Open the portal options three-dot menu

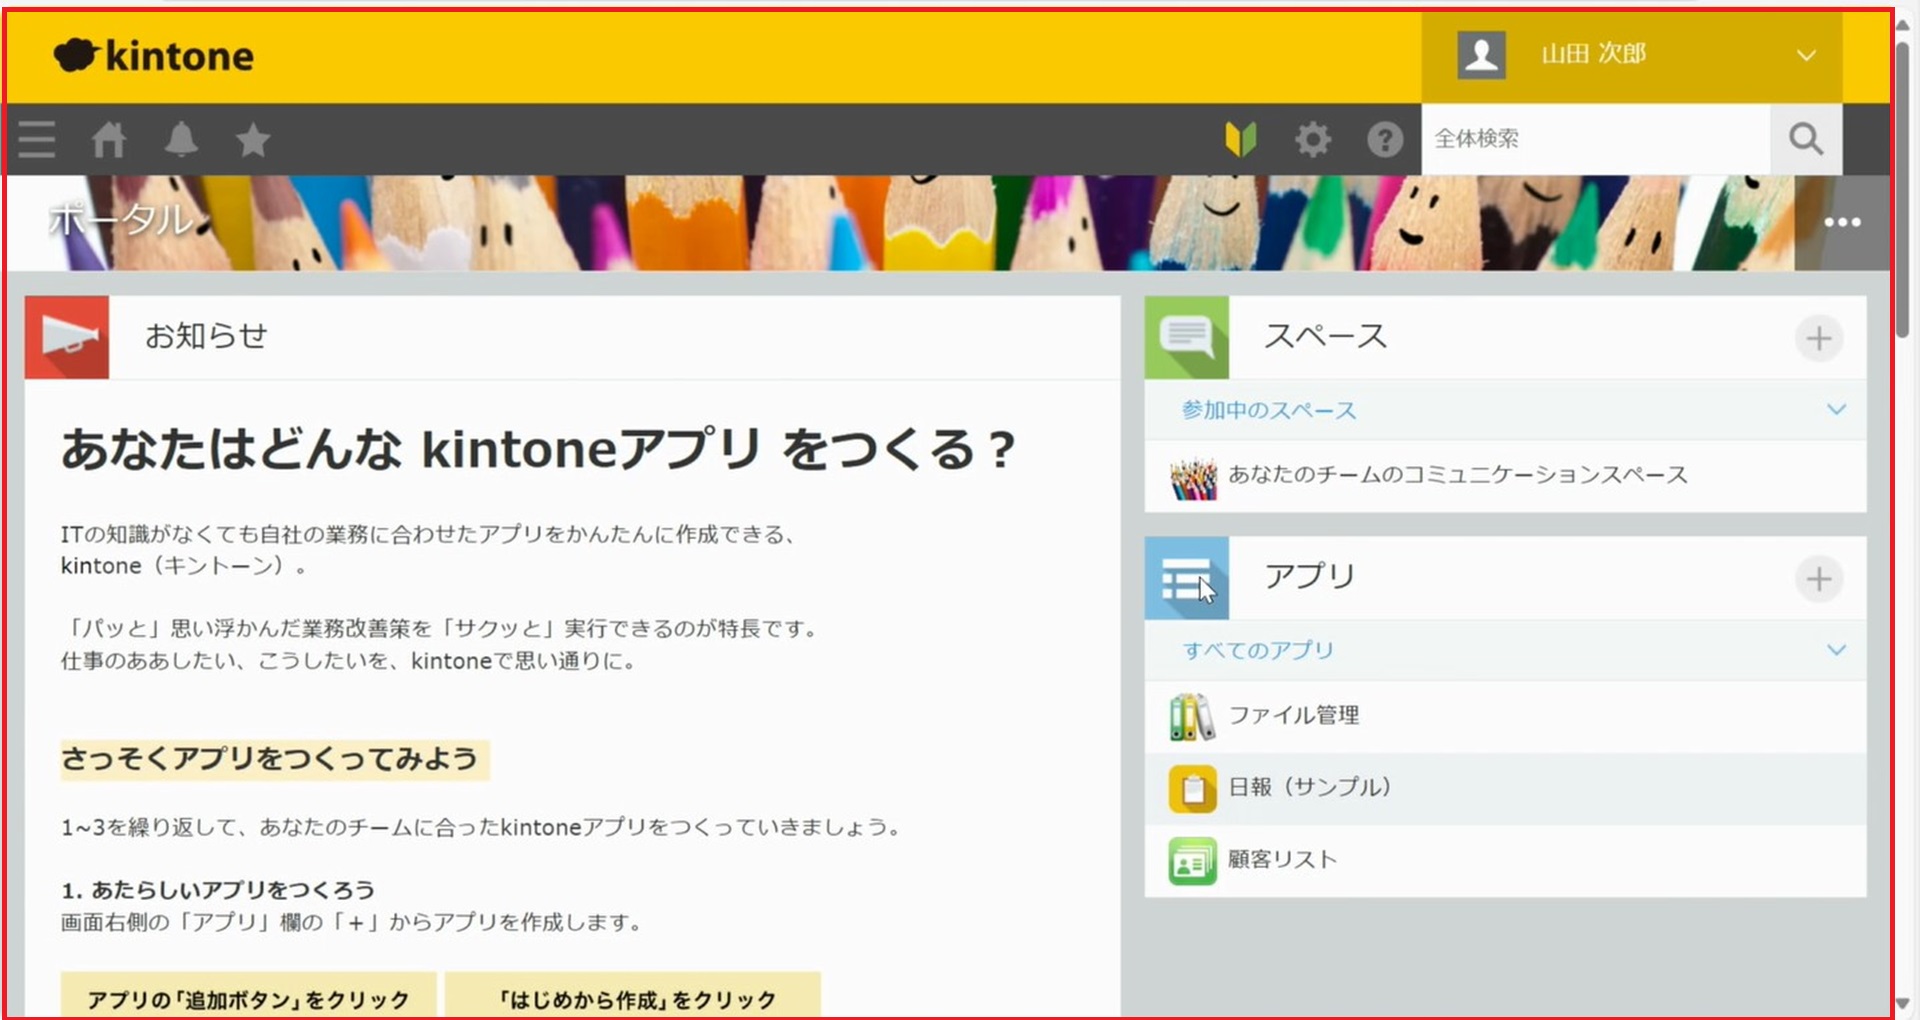tap(1842, 222)
